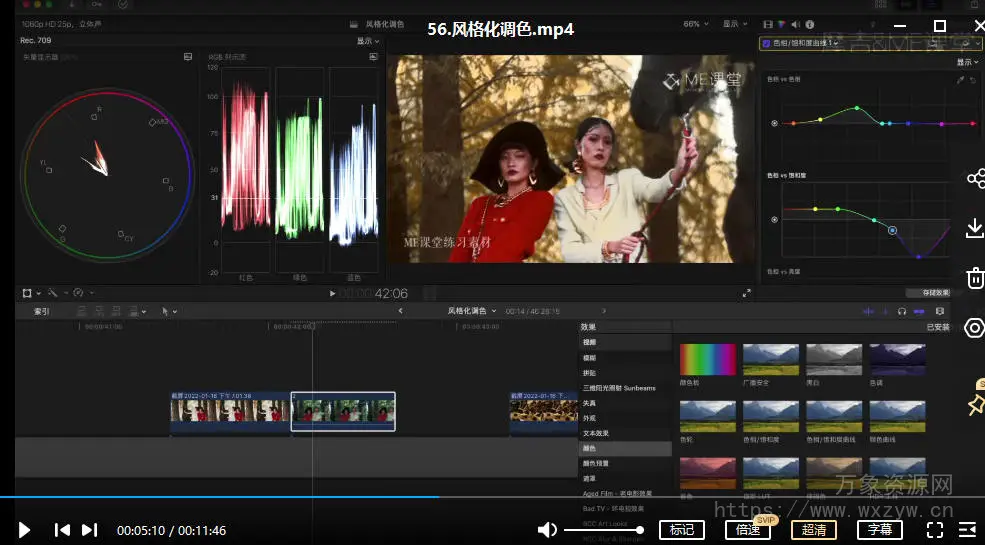Open the 倍速 playback speed menu

click(x=748, y=530)
